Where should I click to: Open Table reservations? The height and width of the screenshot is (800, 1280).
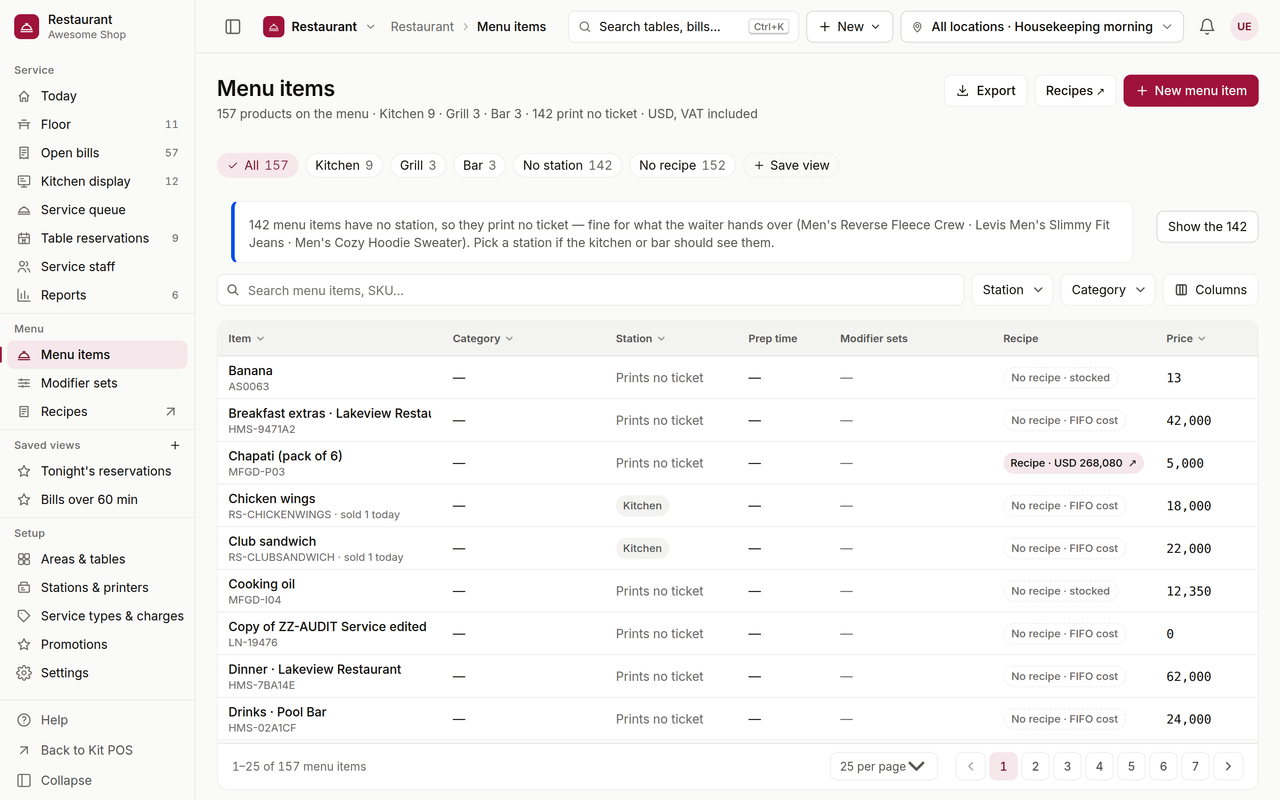(x=97, y=238)
